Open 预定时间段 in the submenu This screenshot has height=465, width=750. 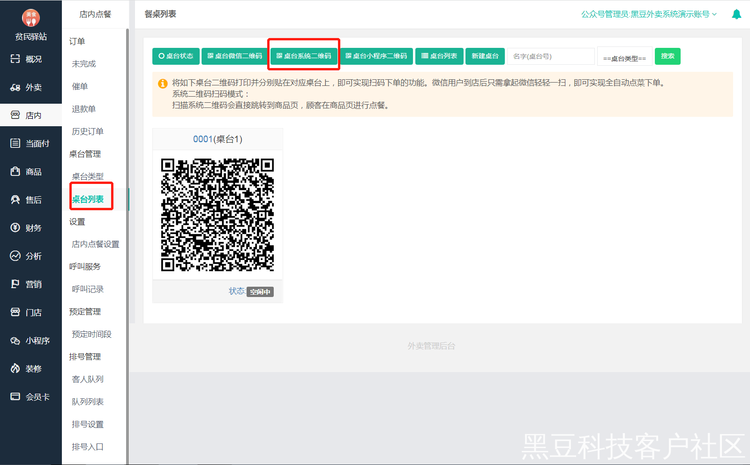tap(91, 334)
